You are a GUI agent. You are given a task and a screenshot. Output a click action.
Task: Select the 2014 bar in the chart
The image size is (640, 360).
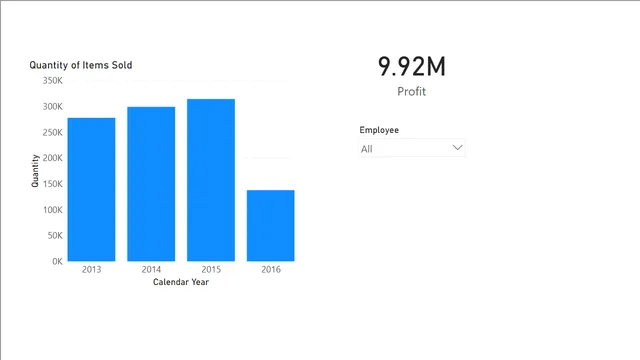(x=151, y=184)
